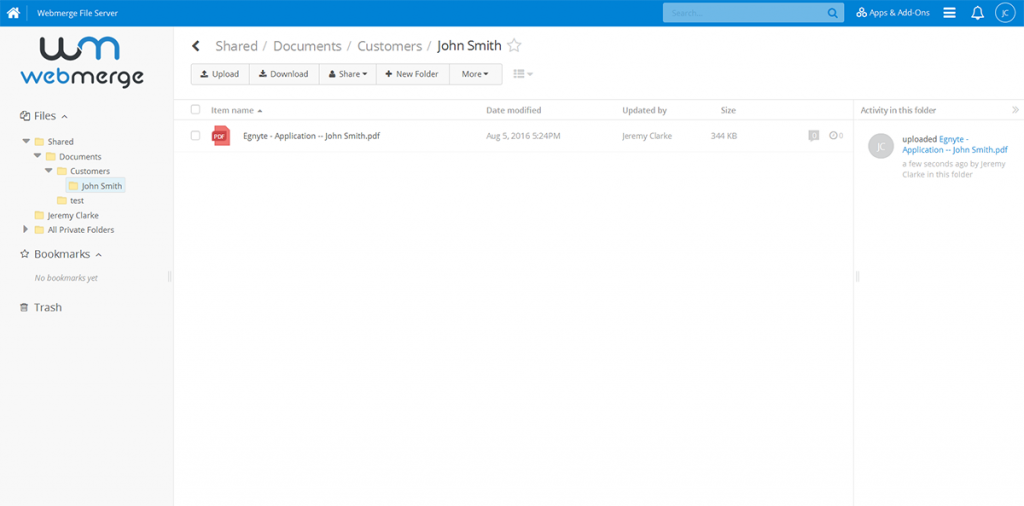Collapse the activity panel with double chevron

(x=1015, y=110)
